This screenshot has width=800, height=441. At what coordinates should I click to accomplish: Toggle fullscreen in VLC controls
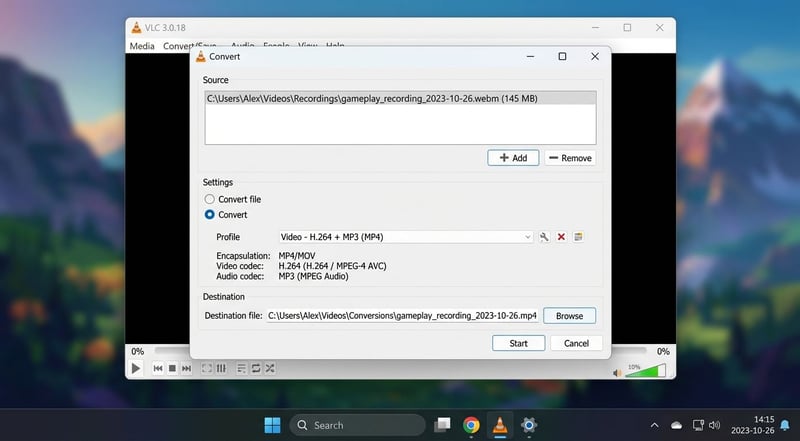(207, 368)
